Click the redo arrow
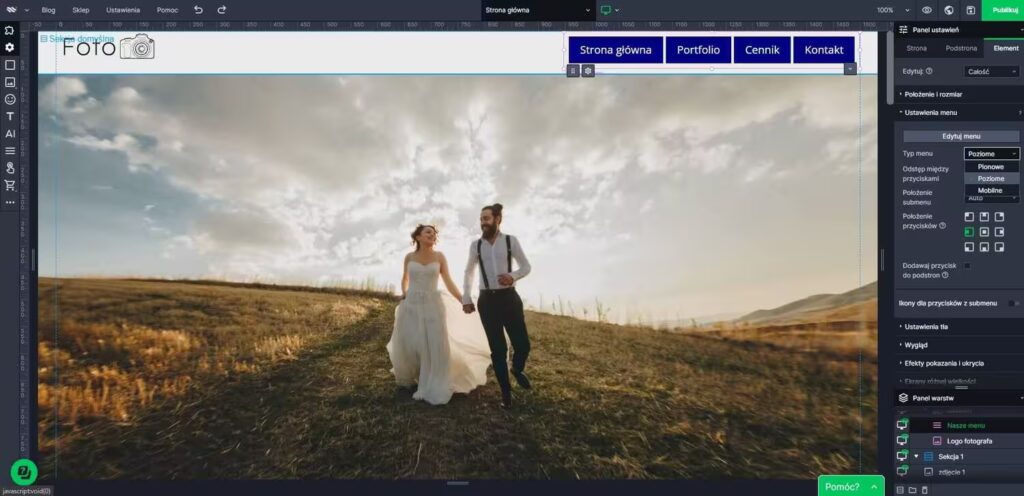Image resolution: width=1024 pixels, height=496 pixels. (x=221, y=10)
